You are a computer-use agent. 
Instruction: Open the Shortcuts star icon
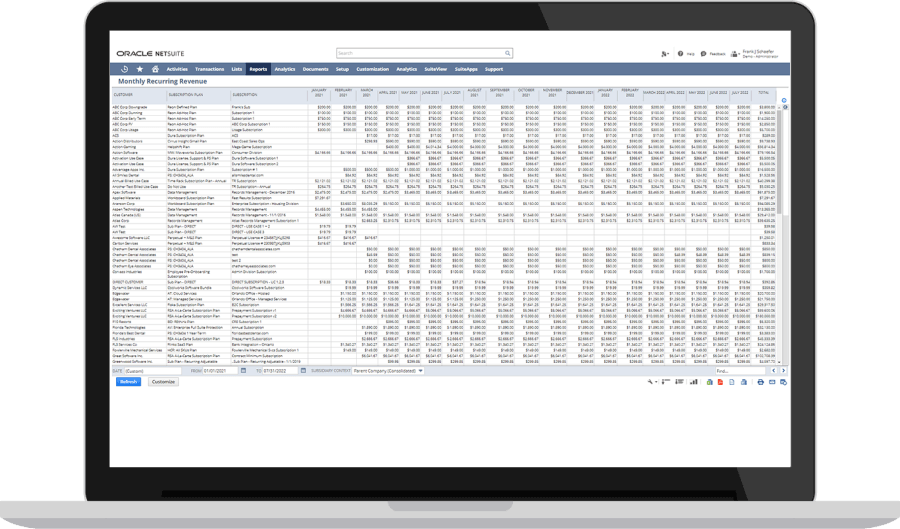(139, 69)
